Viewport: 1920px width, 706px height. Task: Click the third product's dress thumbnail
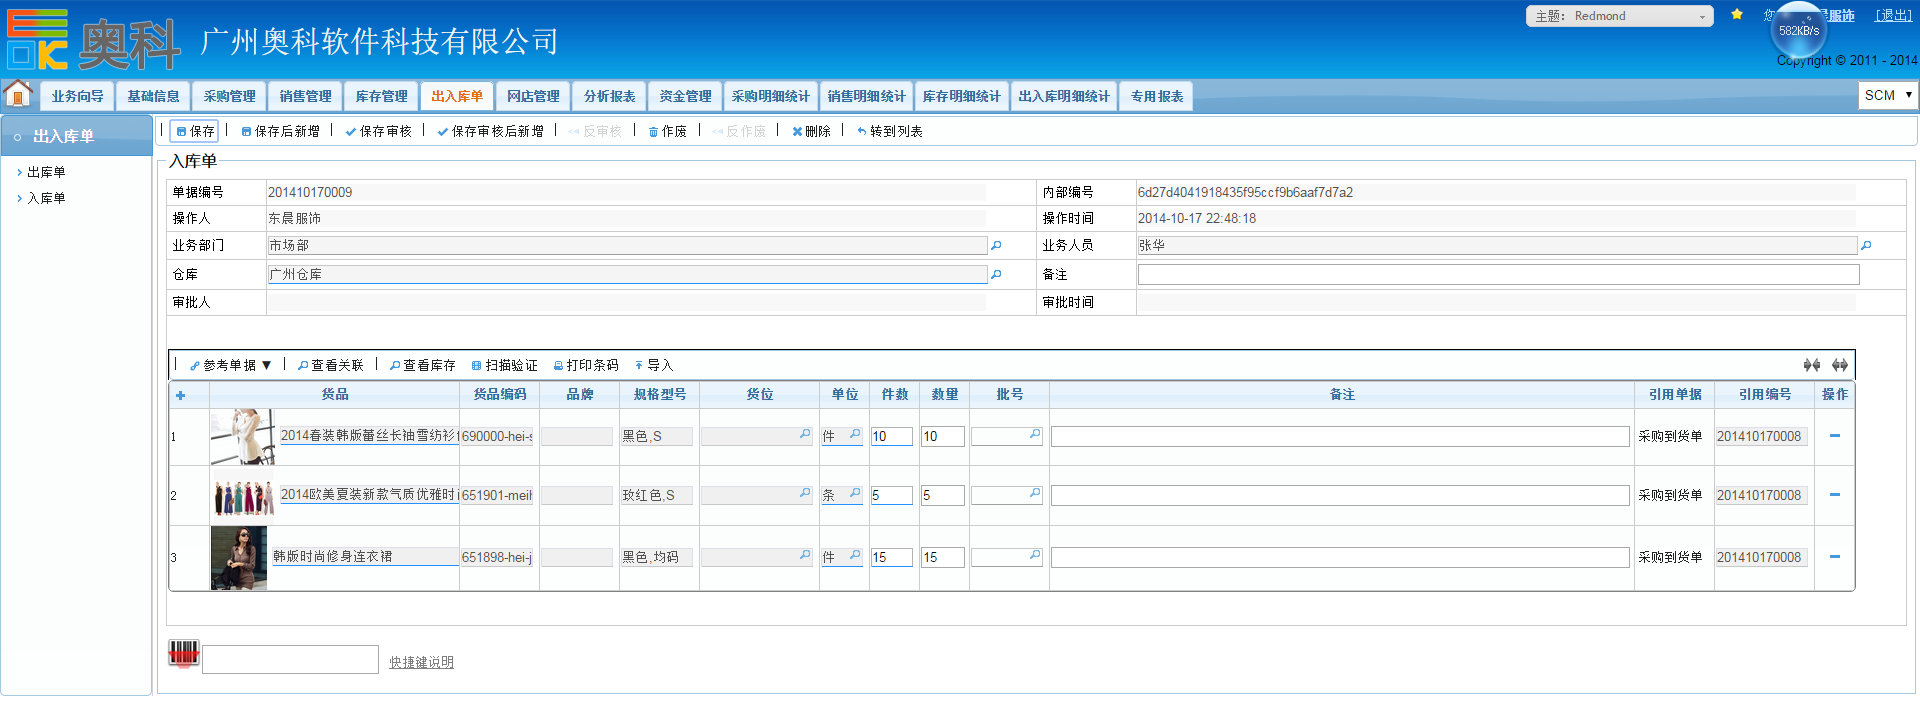pyautogui.click(x=239, y=557)
